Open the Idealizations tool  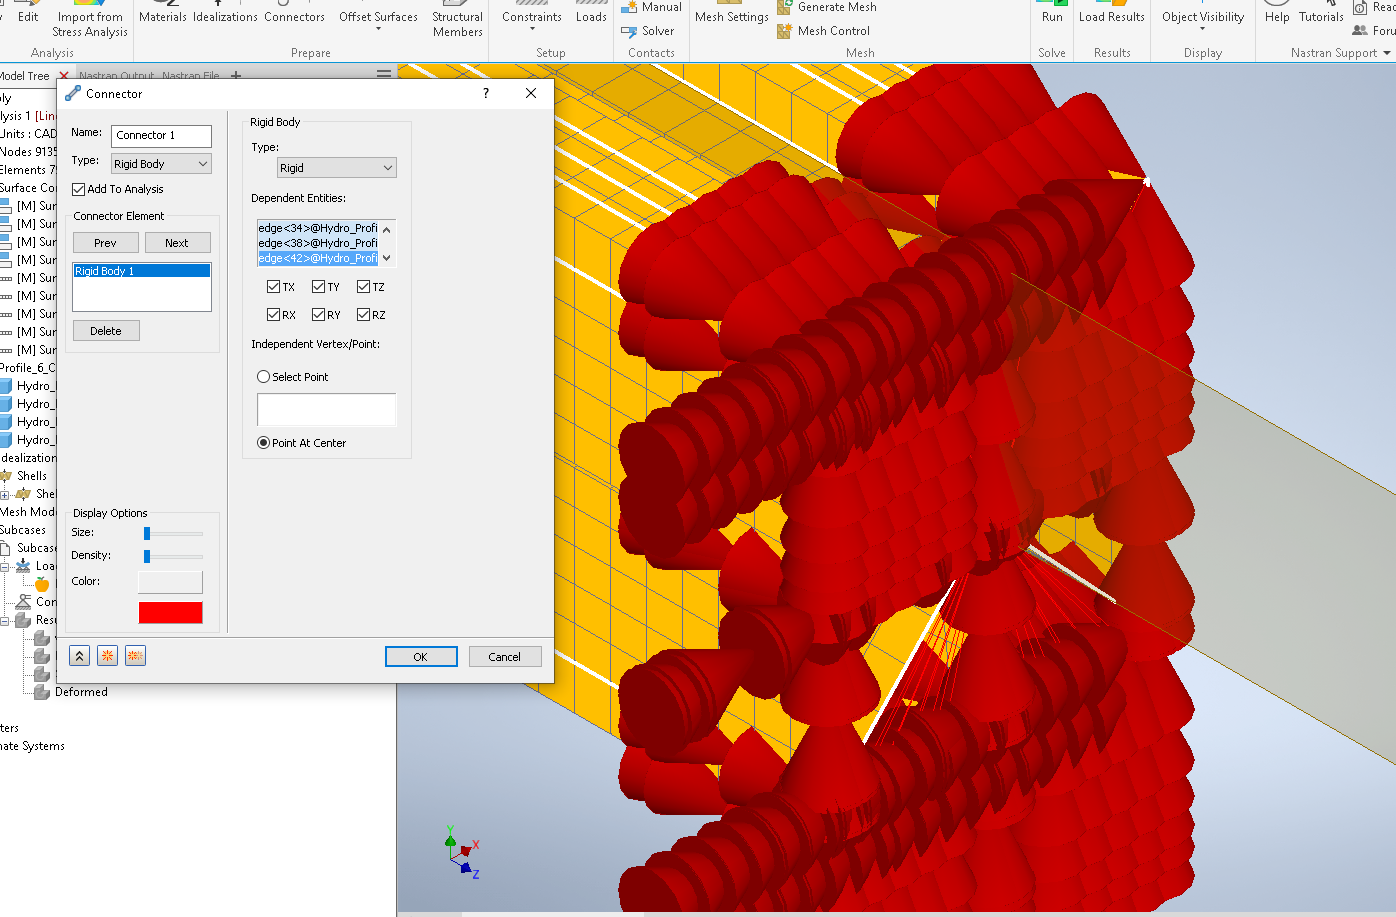225,15
